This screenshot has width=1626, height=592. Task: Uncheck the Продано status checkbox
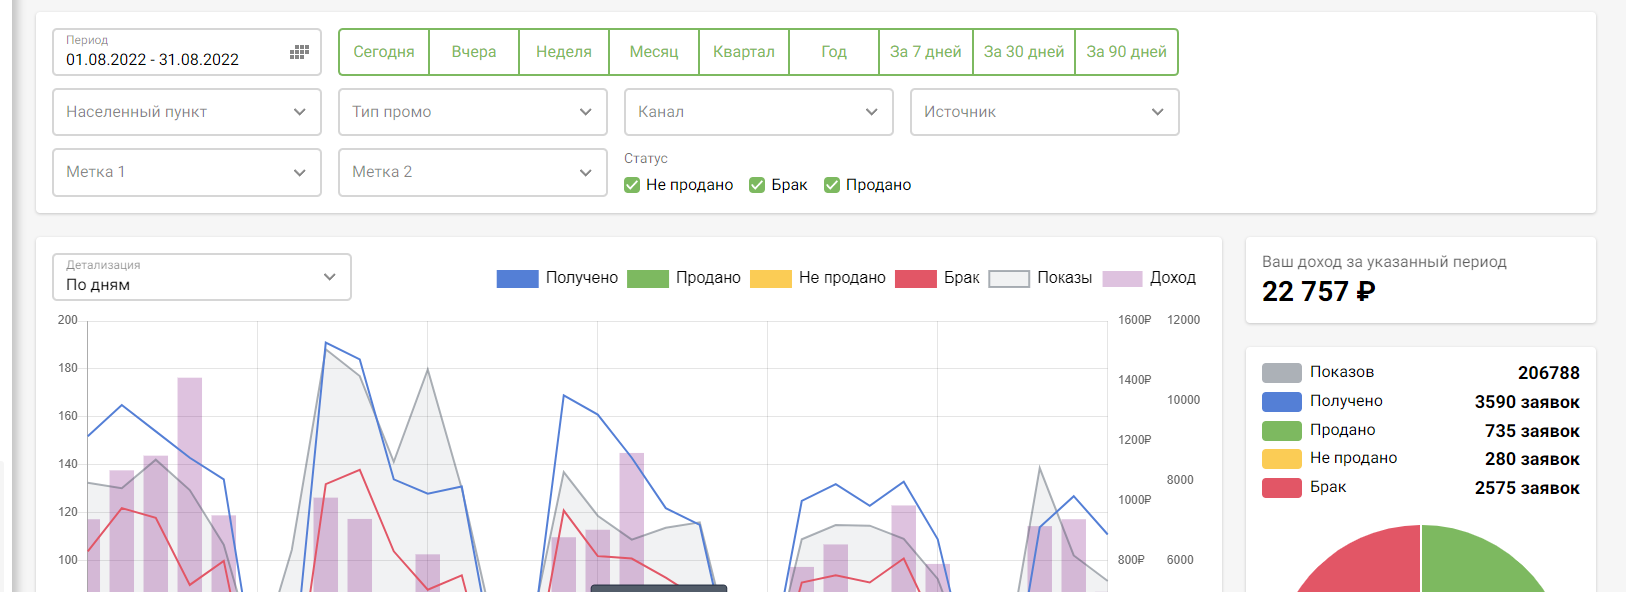point(832,185)
